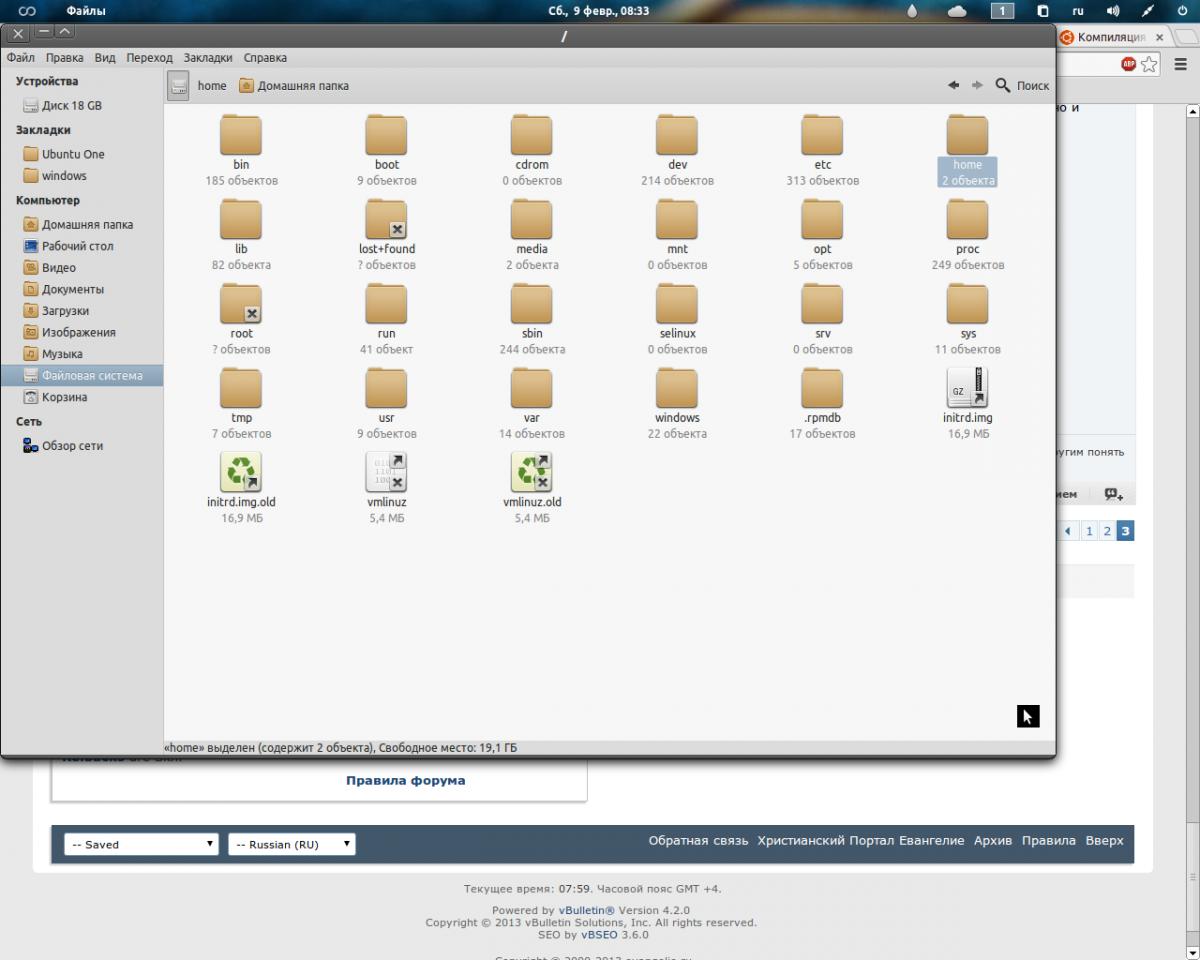
Task: Follow the Обратная связь link
Action: 698,841
